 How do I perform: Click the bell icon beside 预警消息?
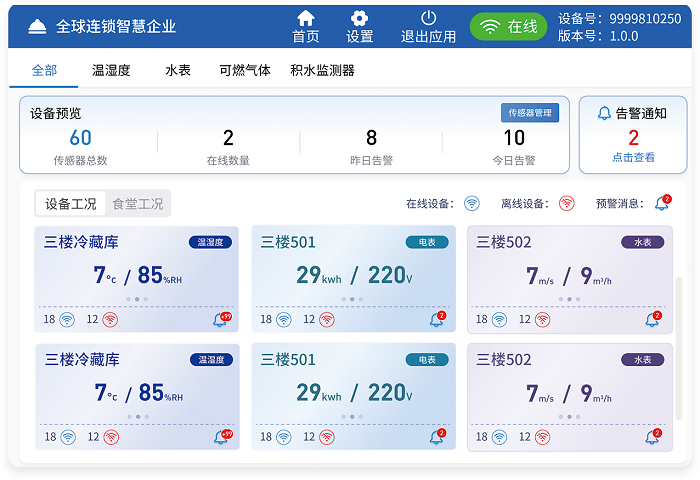click(662, 204)
